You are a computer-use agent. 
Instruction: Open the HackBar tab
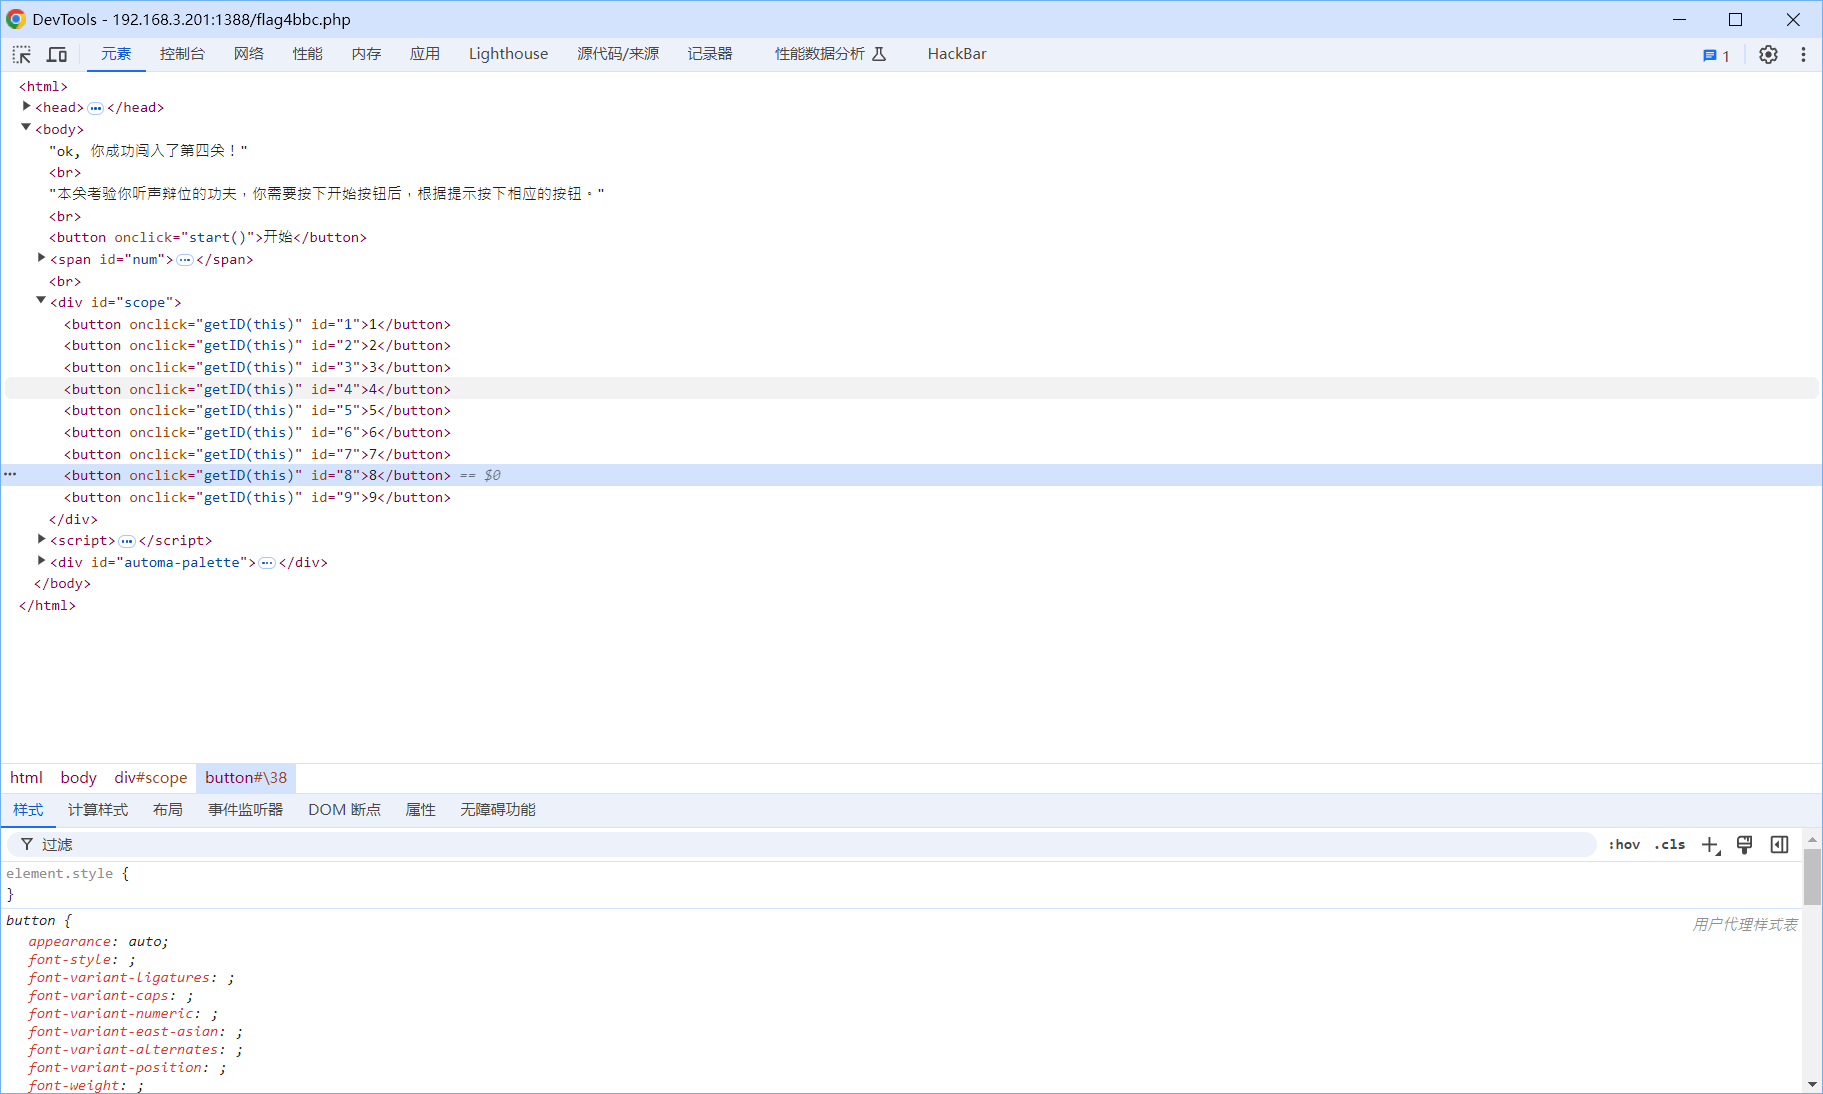pos(957,54)
